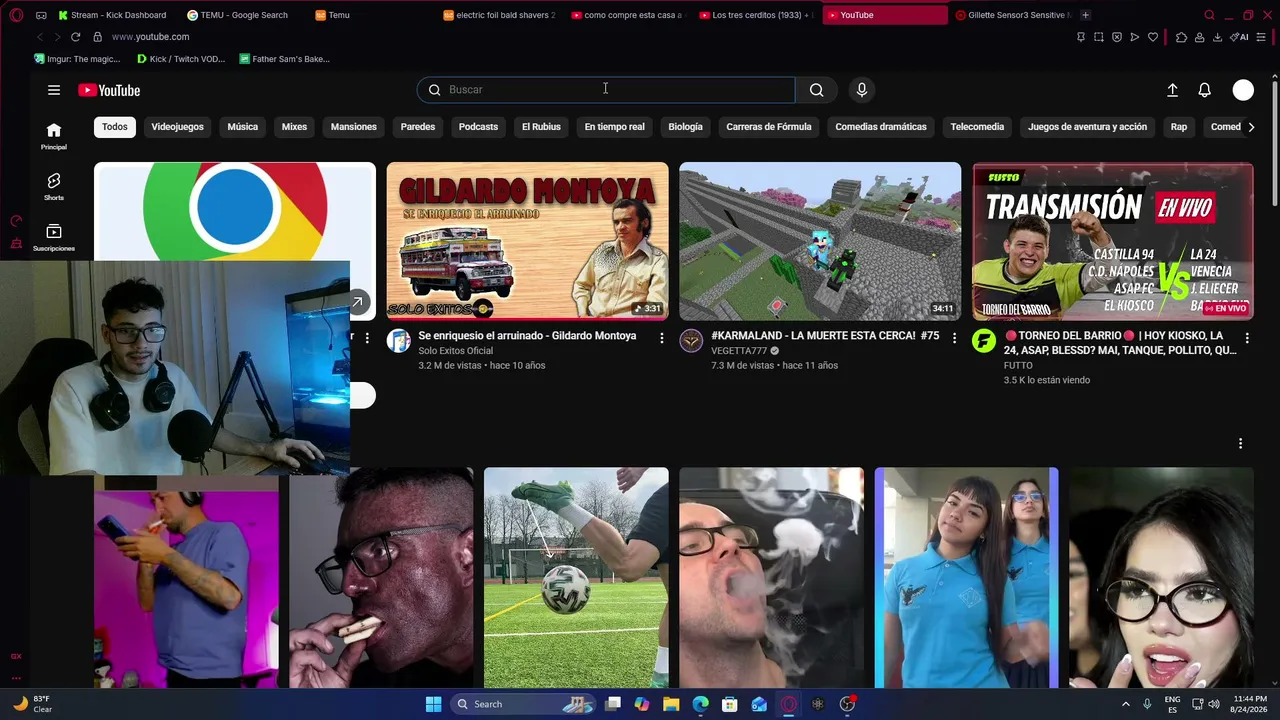The height and width of the screenshot is (720, 1280).
Task: Select the Mansiones chip
Action: (354, 127)
